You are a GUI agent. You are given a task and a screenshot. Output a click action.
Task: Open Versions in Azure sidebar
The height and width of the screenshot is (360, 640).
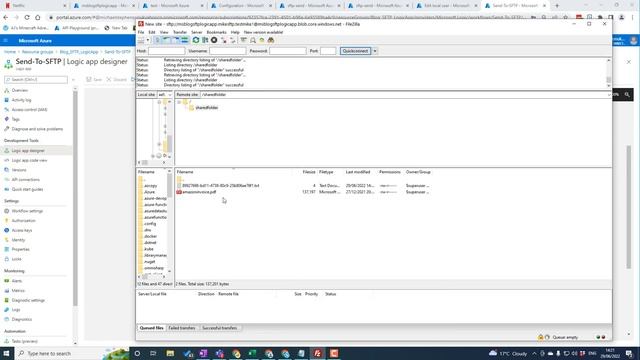(x=19, y=170)
